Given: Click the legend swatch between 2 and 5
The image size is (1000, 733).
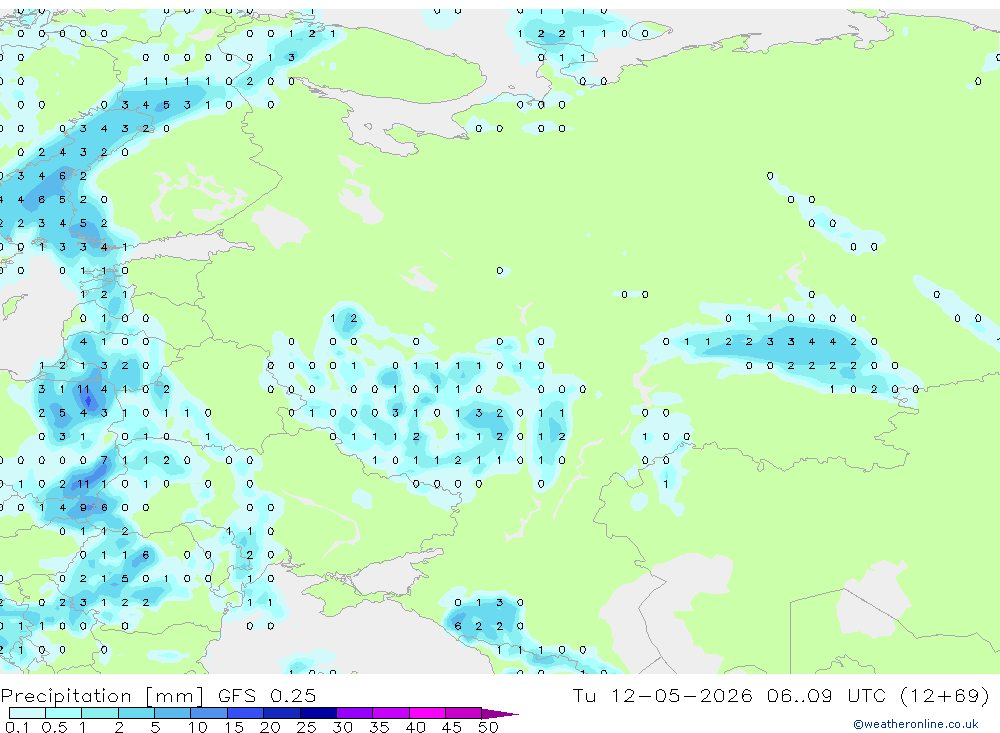Looking at the screenshot, I should [136, 713].
